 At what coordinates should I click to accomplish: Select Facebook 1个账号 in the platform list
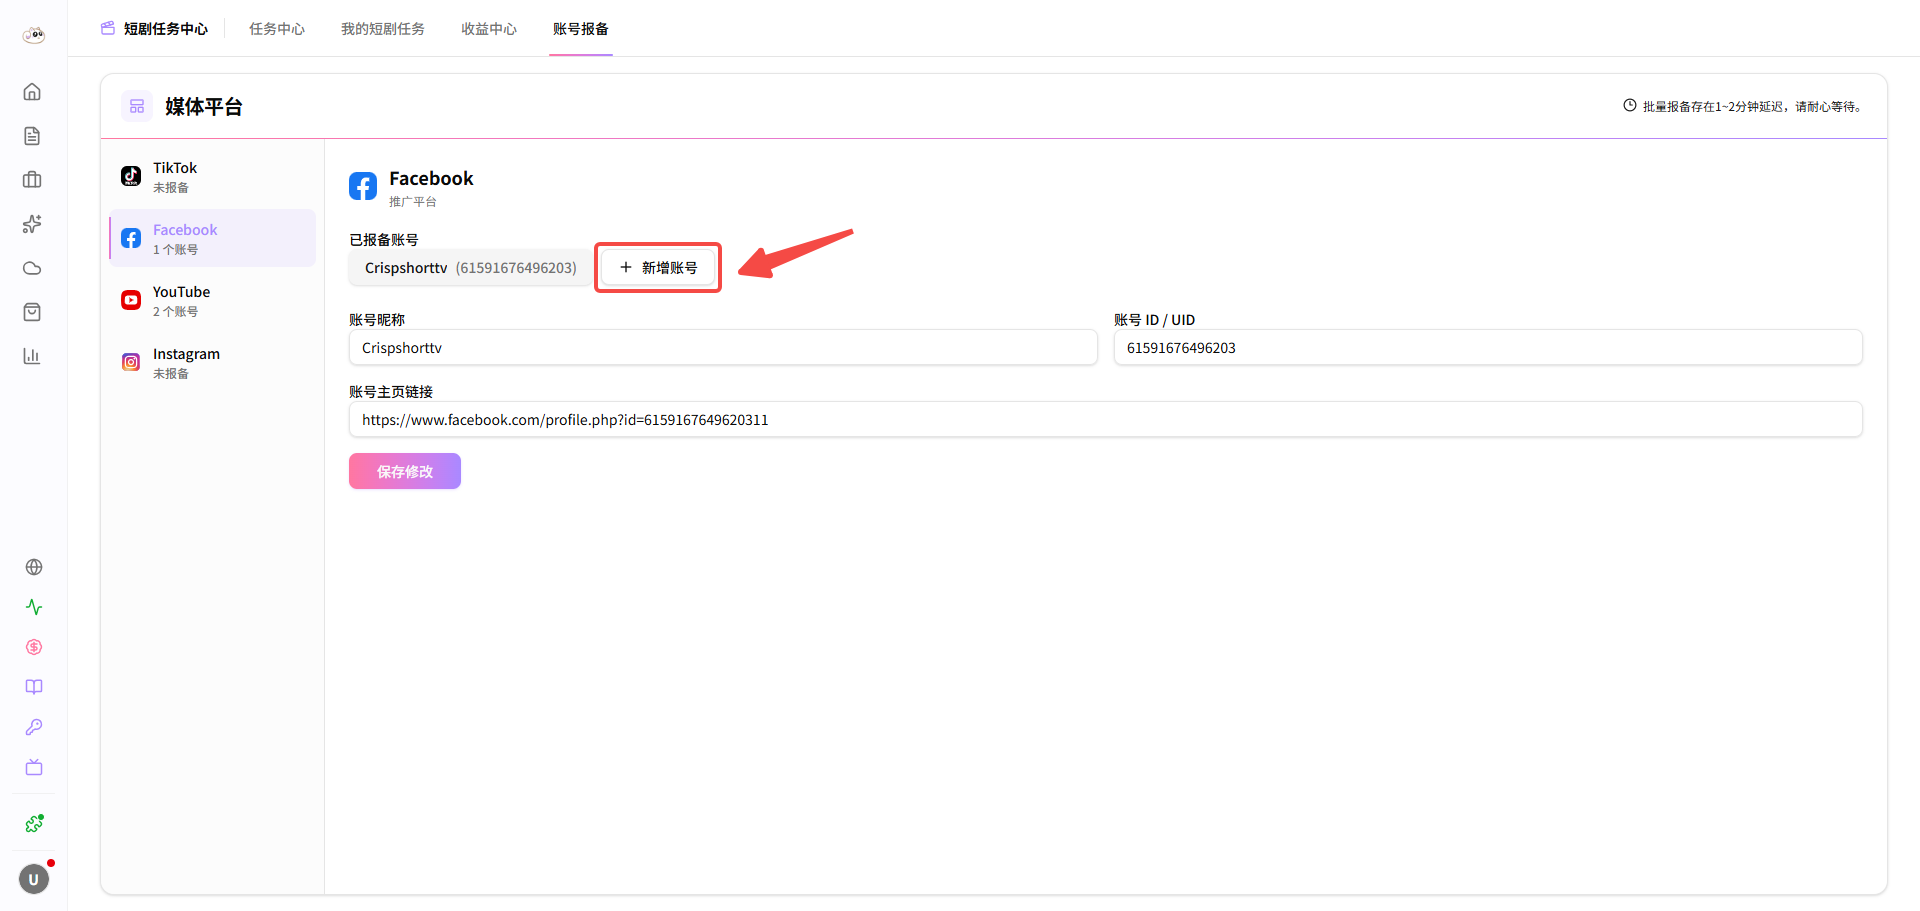(213, 238)
